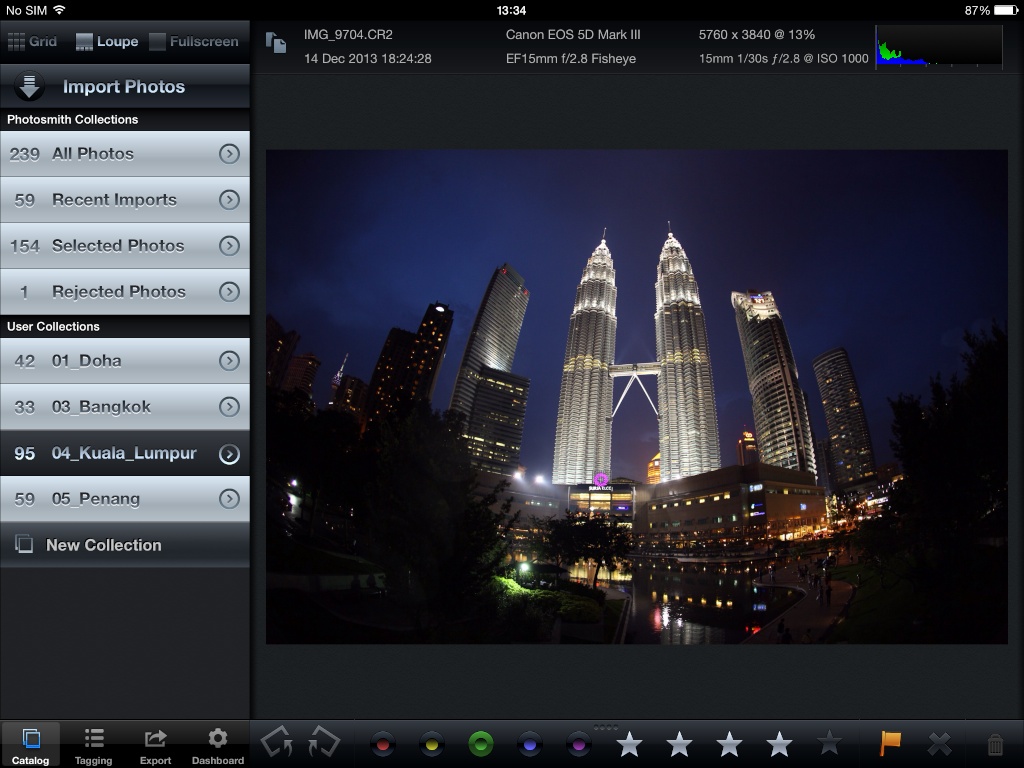Tap the Photosmith Collections header
1024x768 pixels.
tap(72, 120)
